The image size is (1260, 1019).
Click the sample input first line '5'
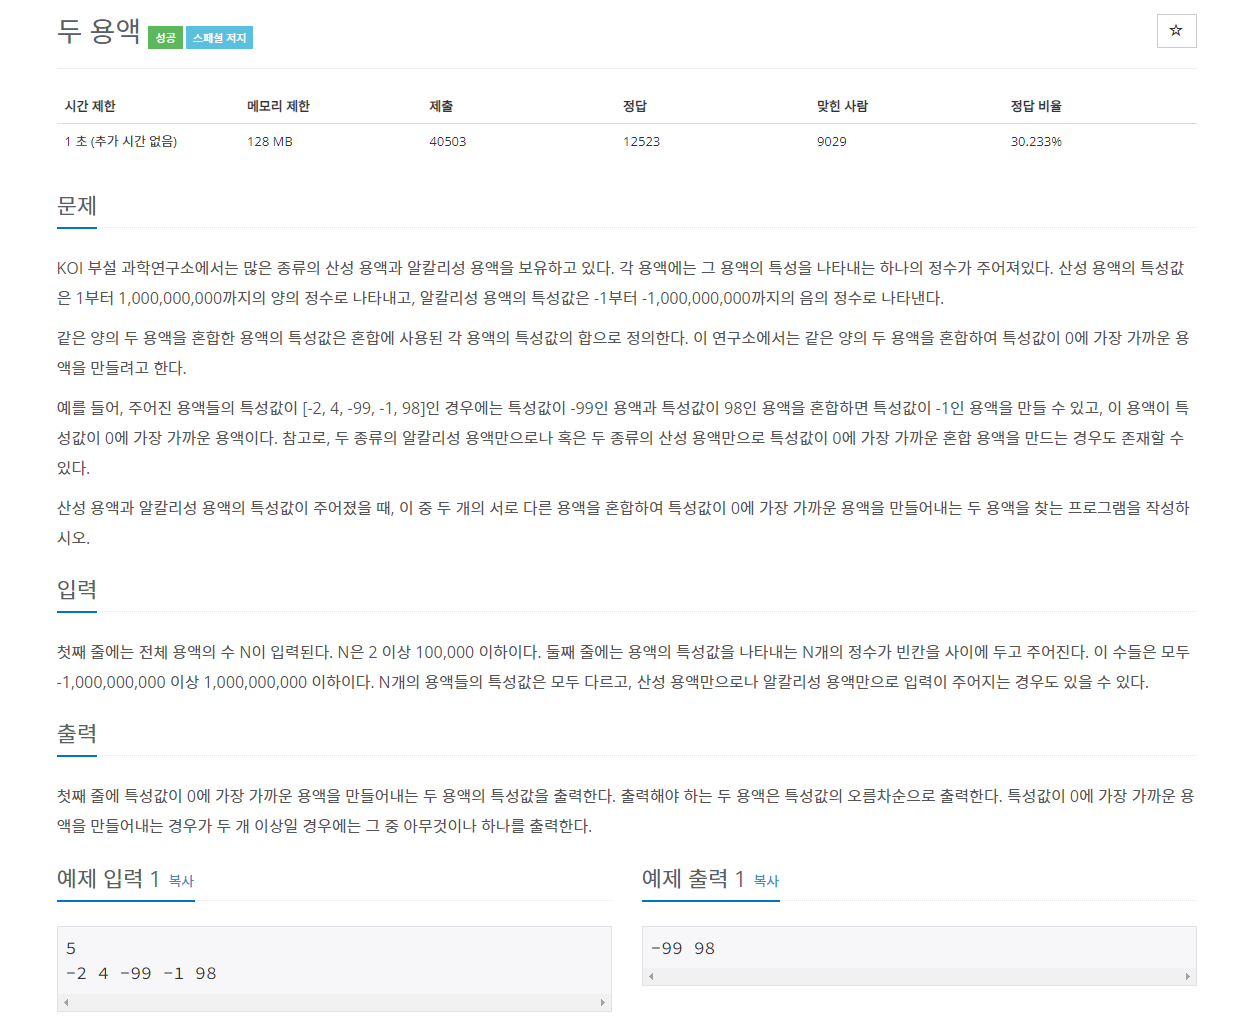point(71,948)
